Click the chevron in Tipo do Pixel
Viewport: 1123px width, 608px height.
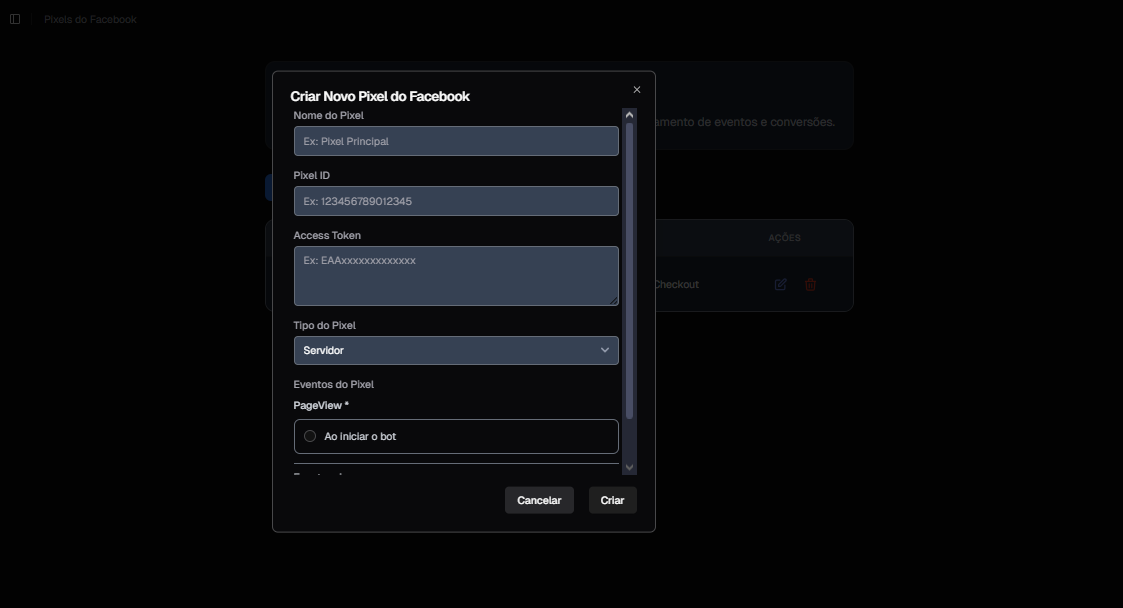(605, 350)
